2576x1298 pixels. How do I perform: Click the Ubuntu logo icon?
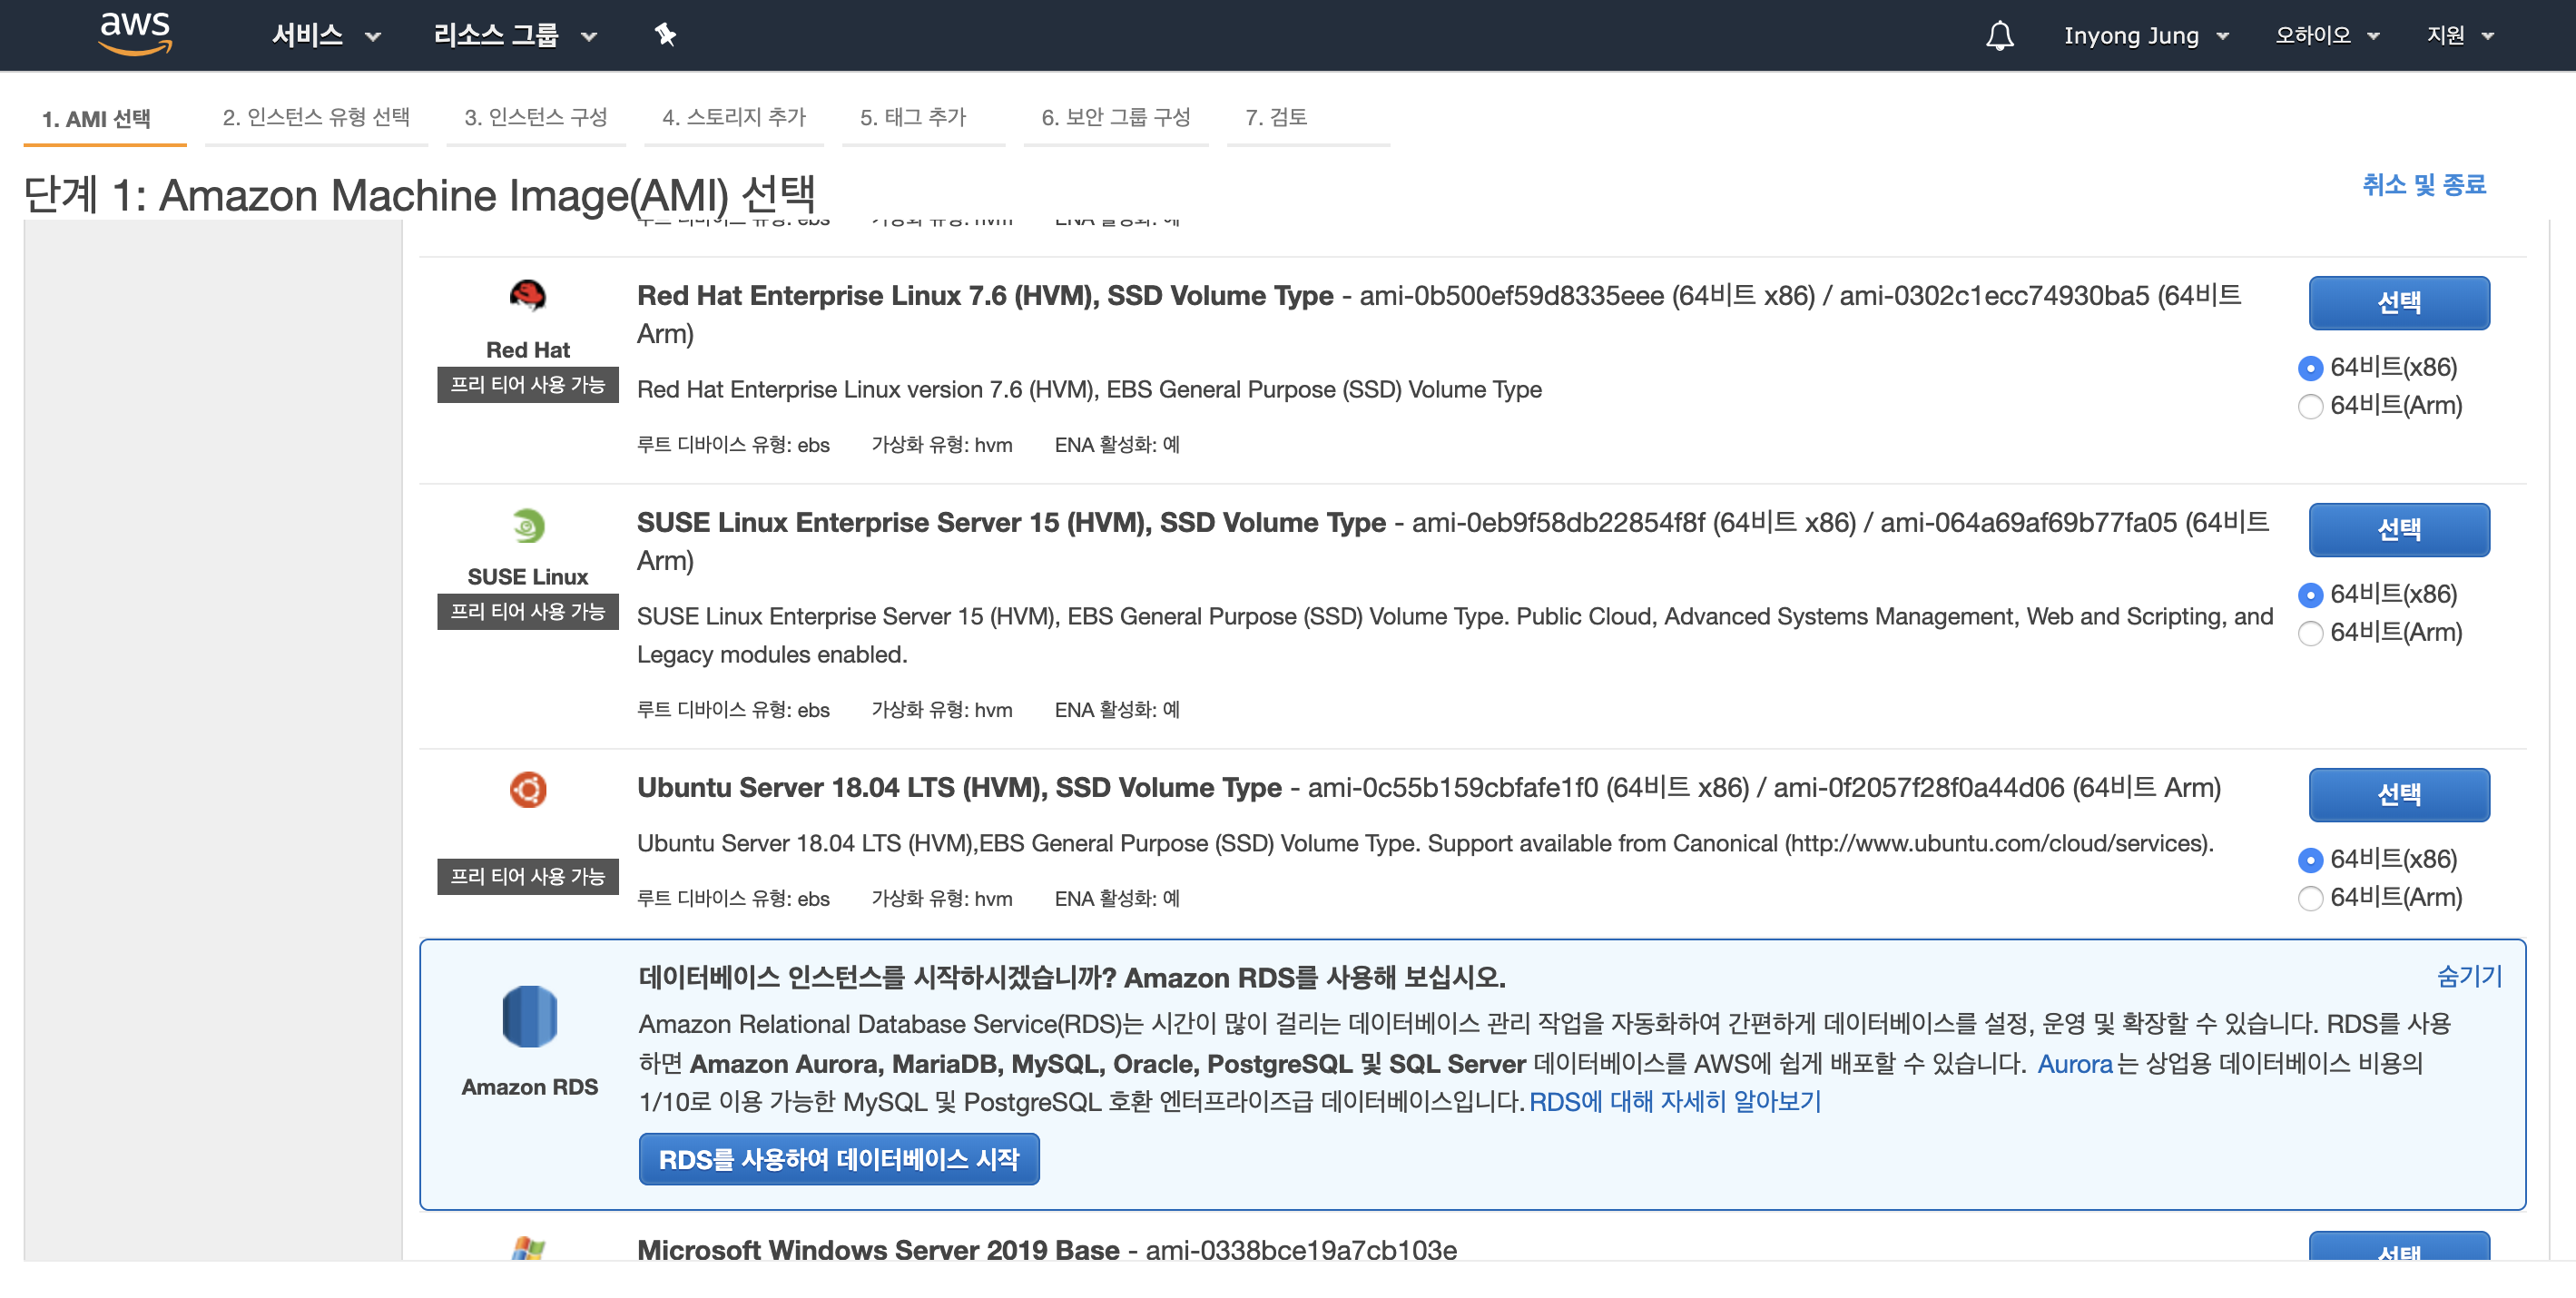coord(528,789)
